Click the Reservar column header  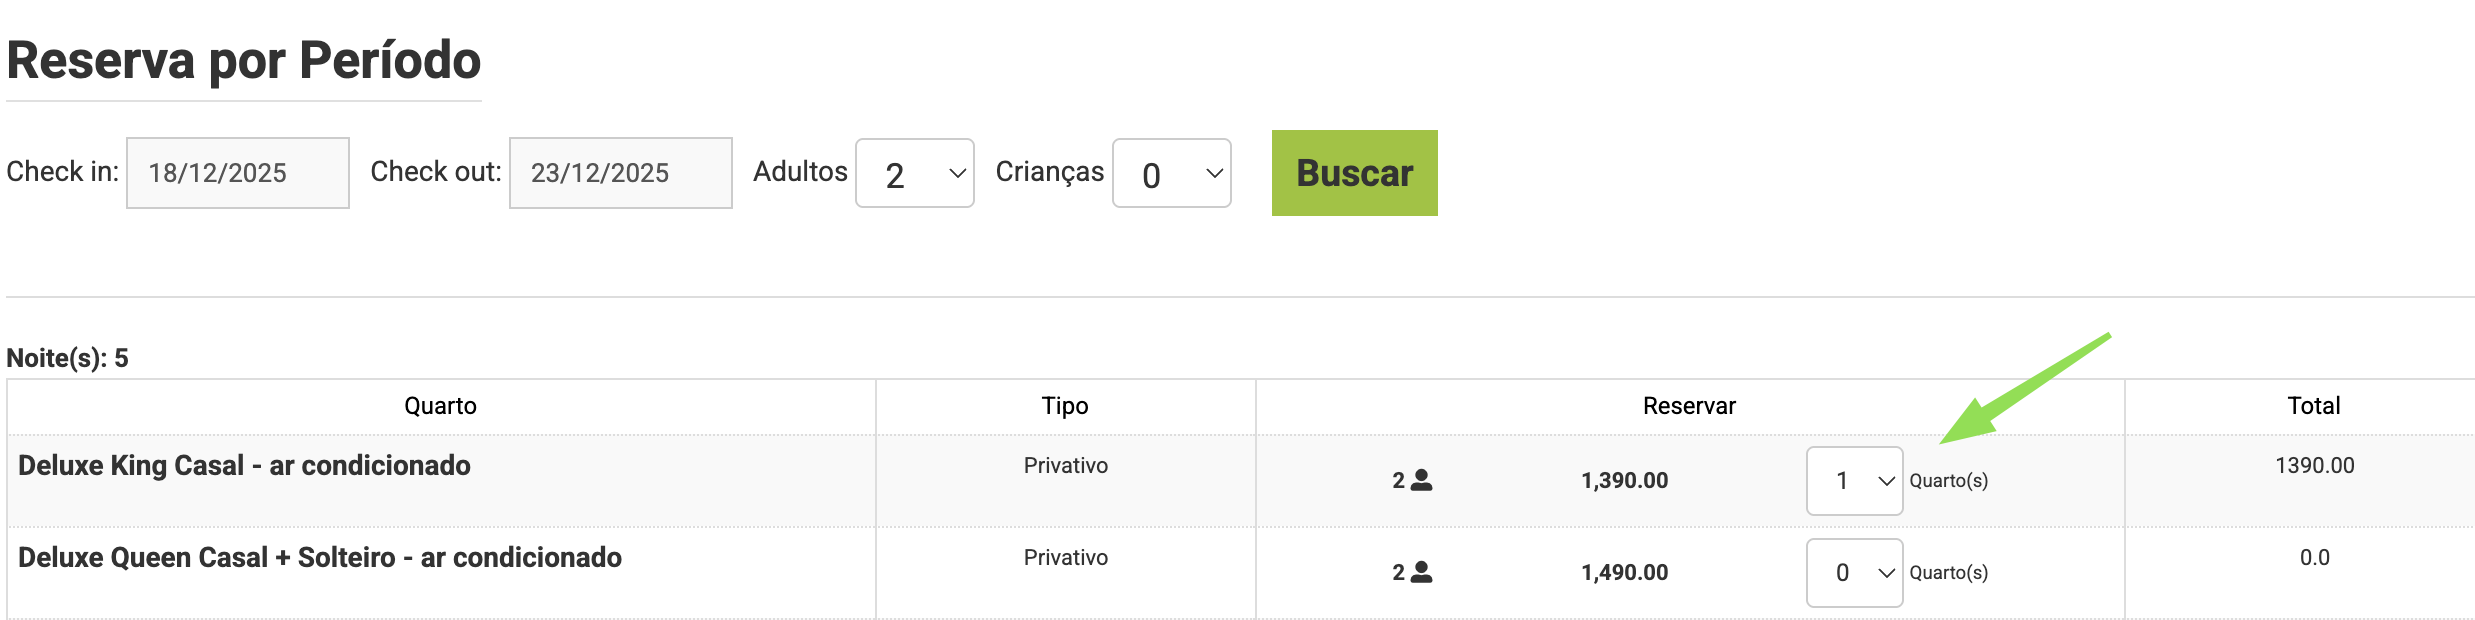click(x=1689, y=406)
